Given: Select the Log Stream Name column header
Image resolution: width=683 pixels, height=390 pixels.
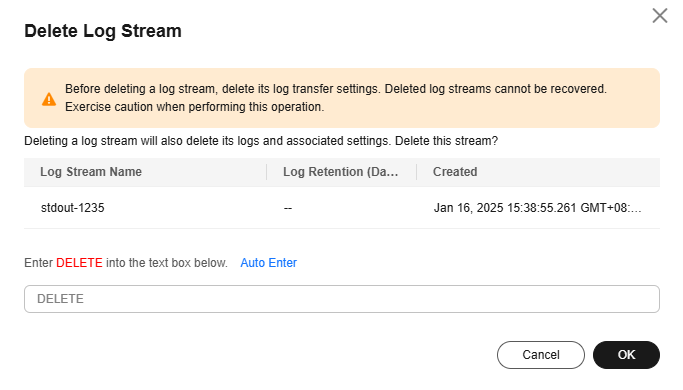Looking at the screenshot, I should tap(91, 172).
